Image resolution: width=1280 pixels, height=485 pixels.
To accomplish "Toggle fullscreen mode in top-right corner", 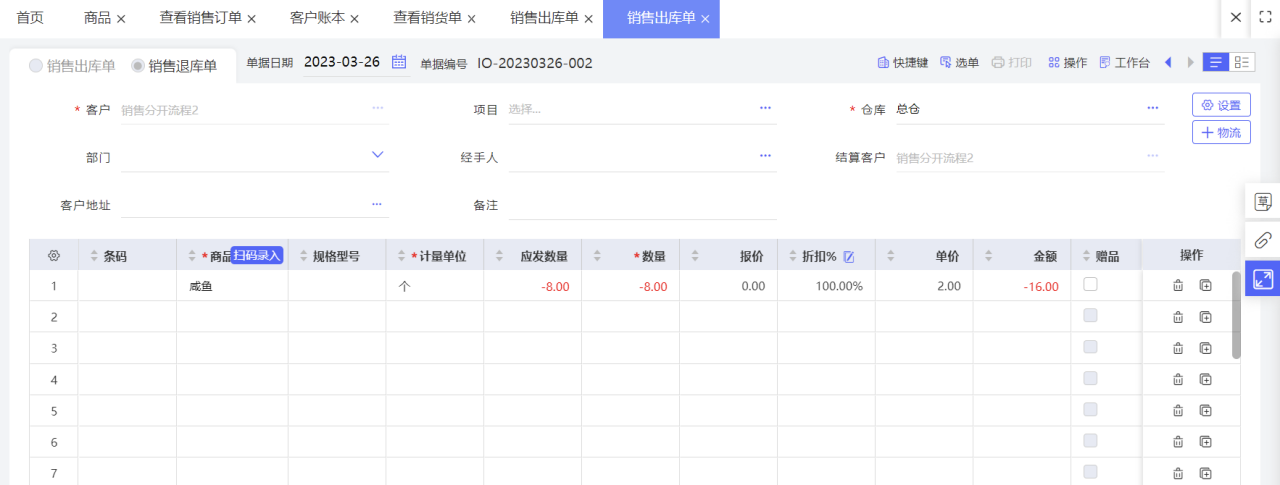I will (x=1264, y=17).
